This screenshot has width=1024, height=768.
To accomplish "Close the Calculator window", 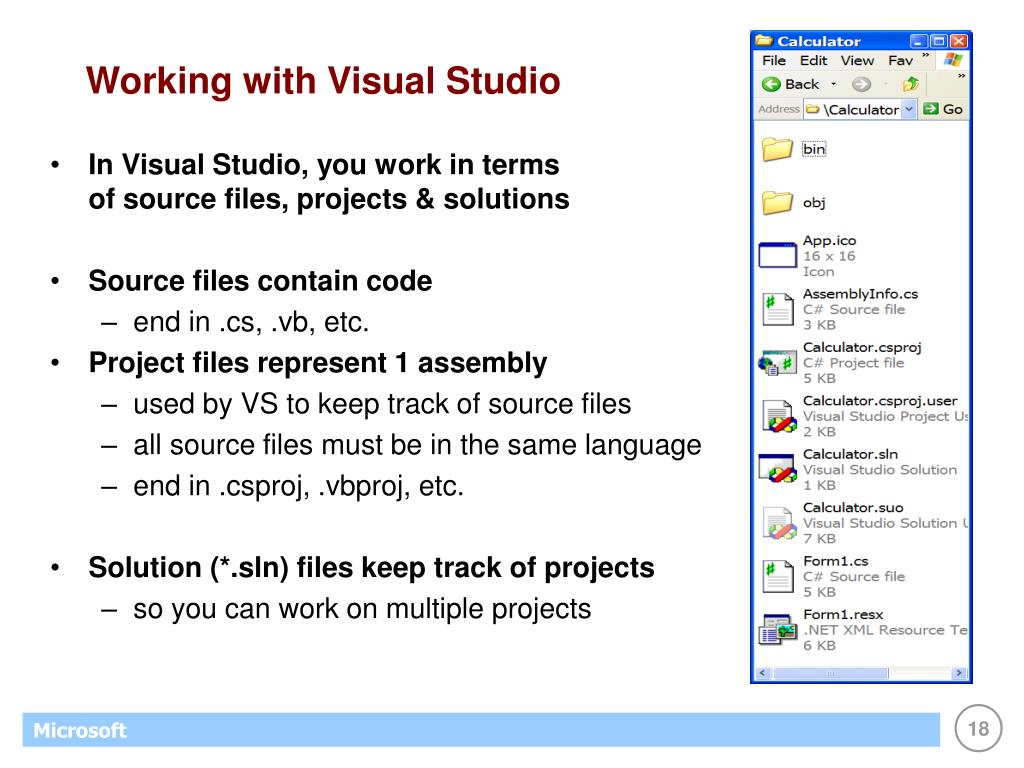I will tap(958, 41).
